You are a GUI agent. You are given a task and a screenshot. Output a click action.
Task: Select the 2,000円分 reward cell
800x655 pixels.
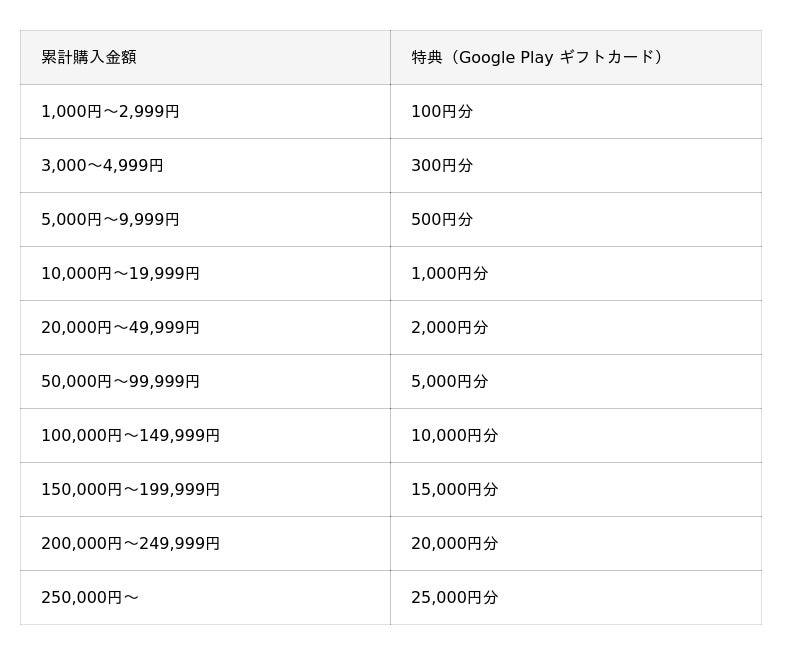pyautogui.click(x=449, y=328)
